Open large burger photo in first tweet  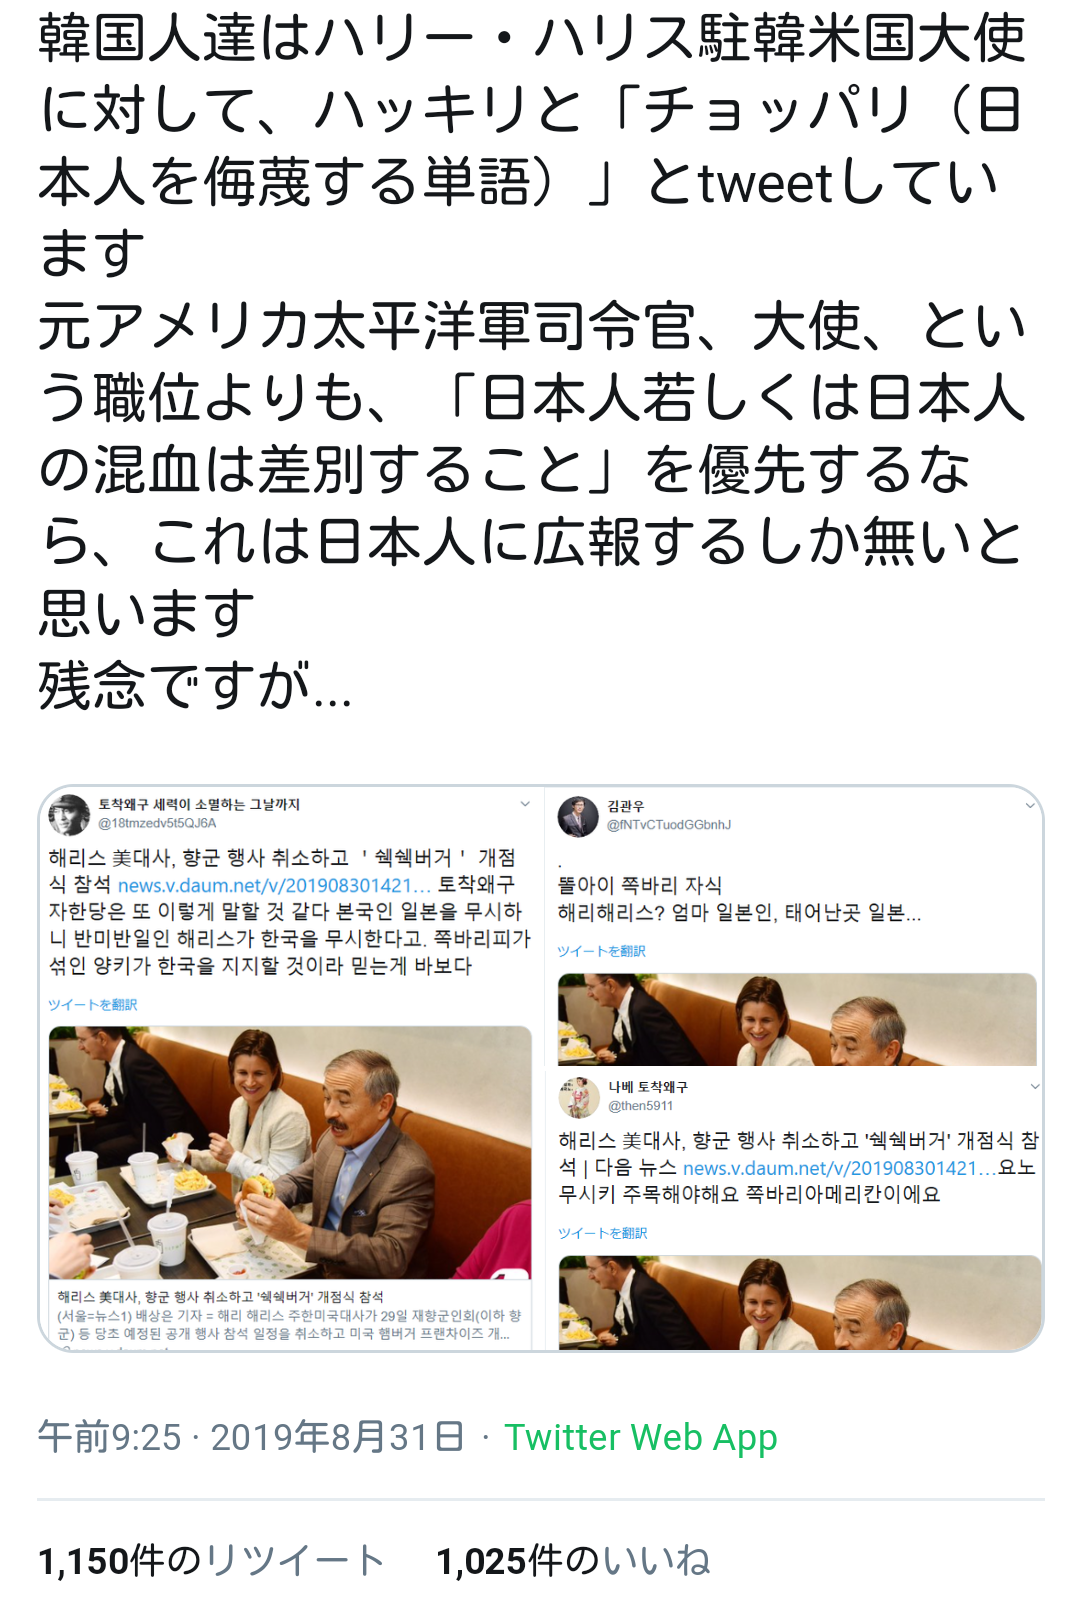(x=290, y=1152)
